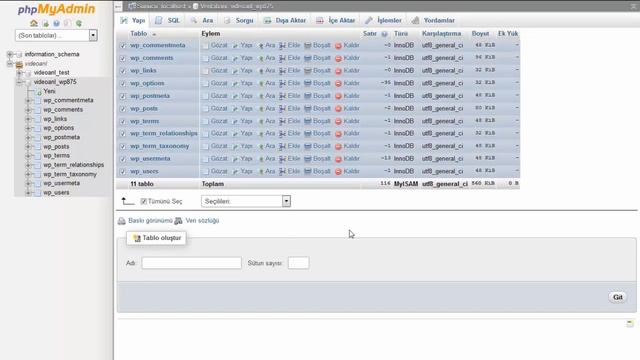Click Gözat icon for wp_term_relationships
This screenshot has height=360, width=640.
pos(205,134)
